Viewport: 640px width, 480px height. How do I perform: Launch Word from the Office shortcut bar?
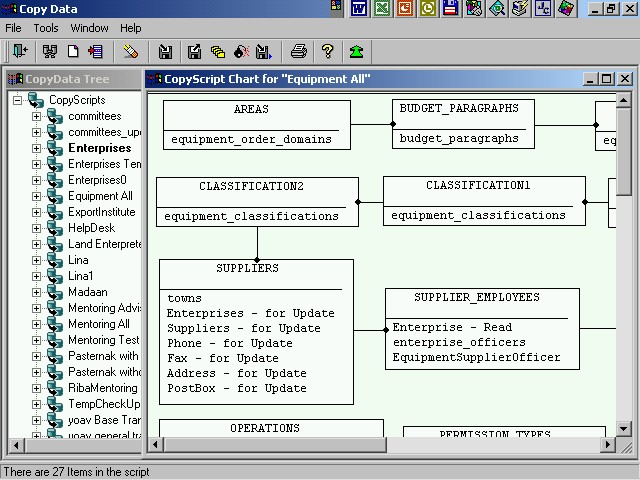[360, 9]
